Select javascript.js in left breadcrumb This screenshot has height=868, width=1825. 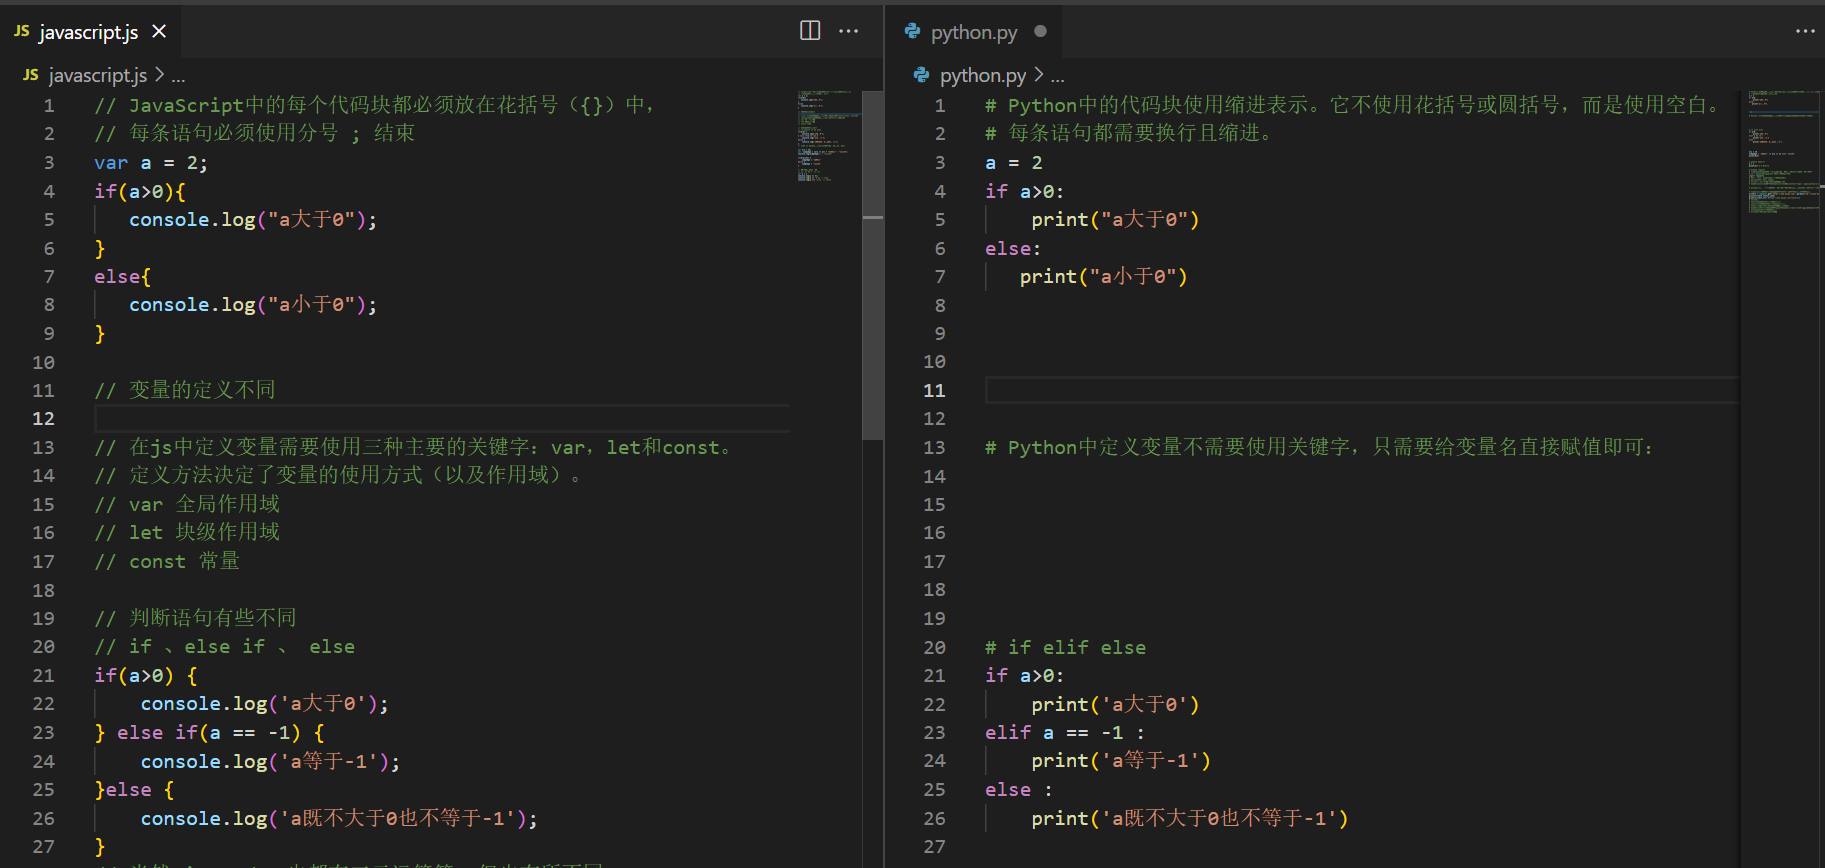97,75
